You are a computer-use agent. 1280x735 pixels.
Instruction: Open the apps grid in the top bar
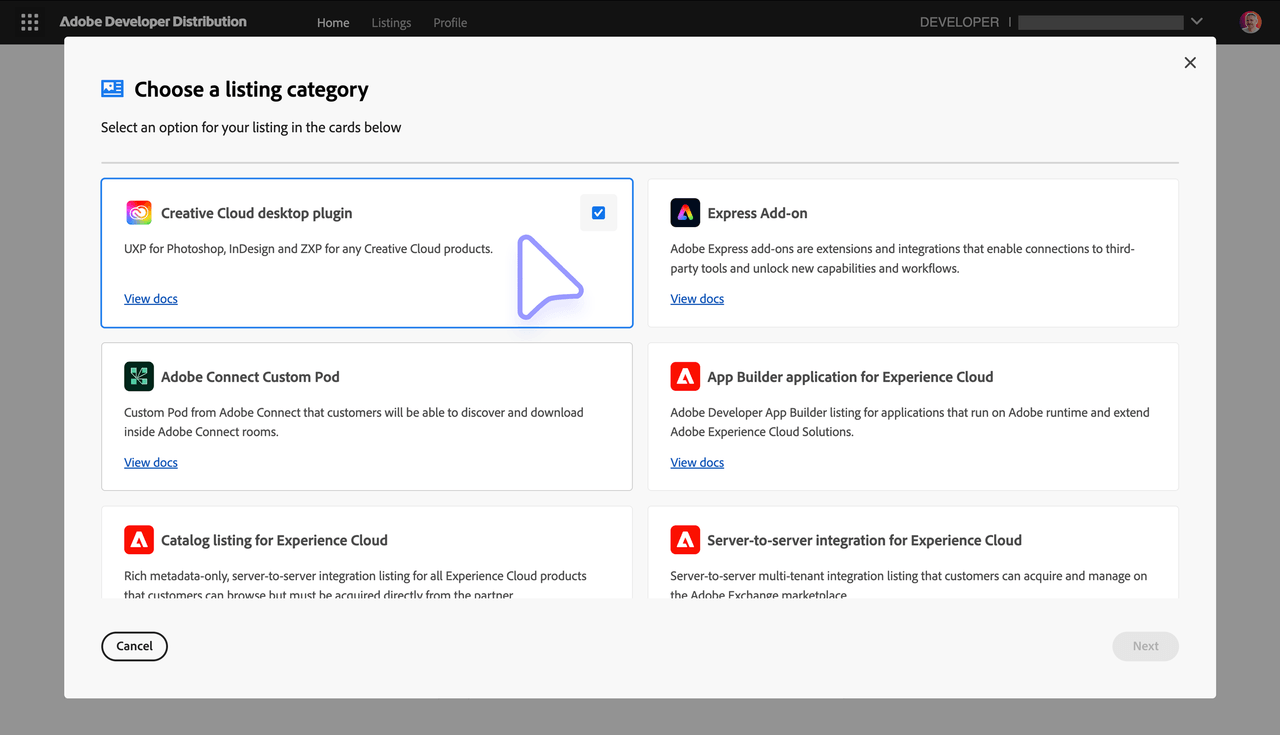pyautogui.click(x=29, y=21)
